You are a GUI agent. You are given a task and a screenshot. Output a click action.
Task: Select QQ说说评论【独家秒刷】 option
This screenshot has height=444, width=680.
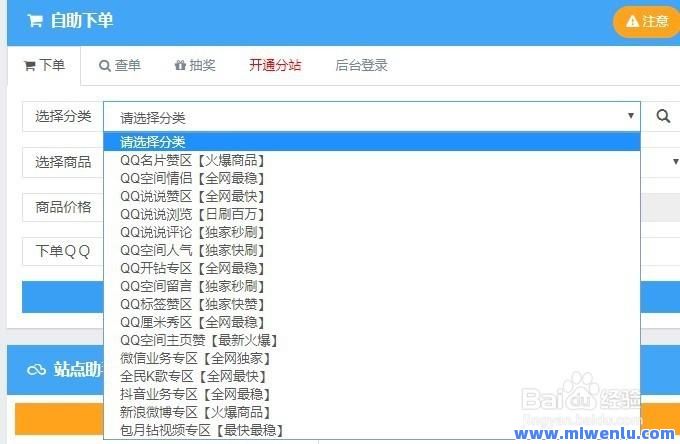pyautogui.click(x=372, y=232)
